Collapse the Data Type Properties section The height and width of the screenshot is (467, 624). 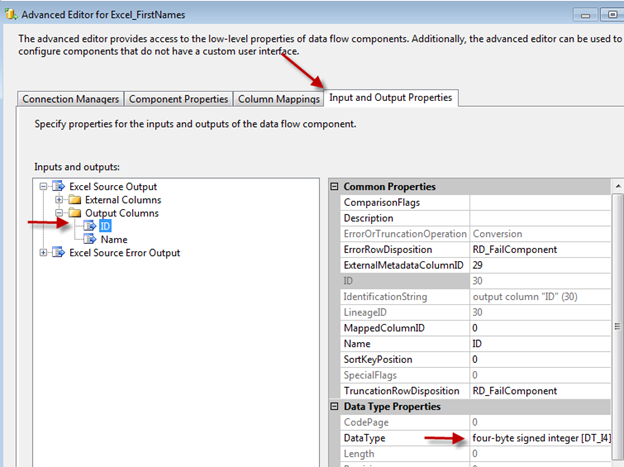point(334,407)
